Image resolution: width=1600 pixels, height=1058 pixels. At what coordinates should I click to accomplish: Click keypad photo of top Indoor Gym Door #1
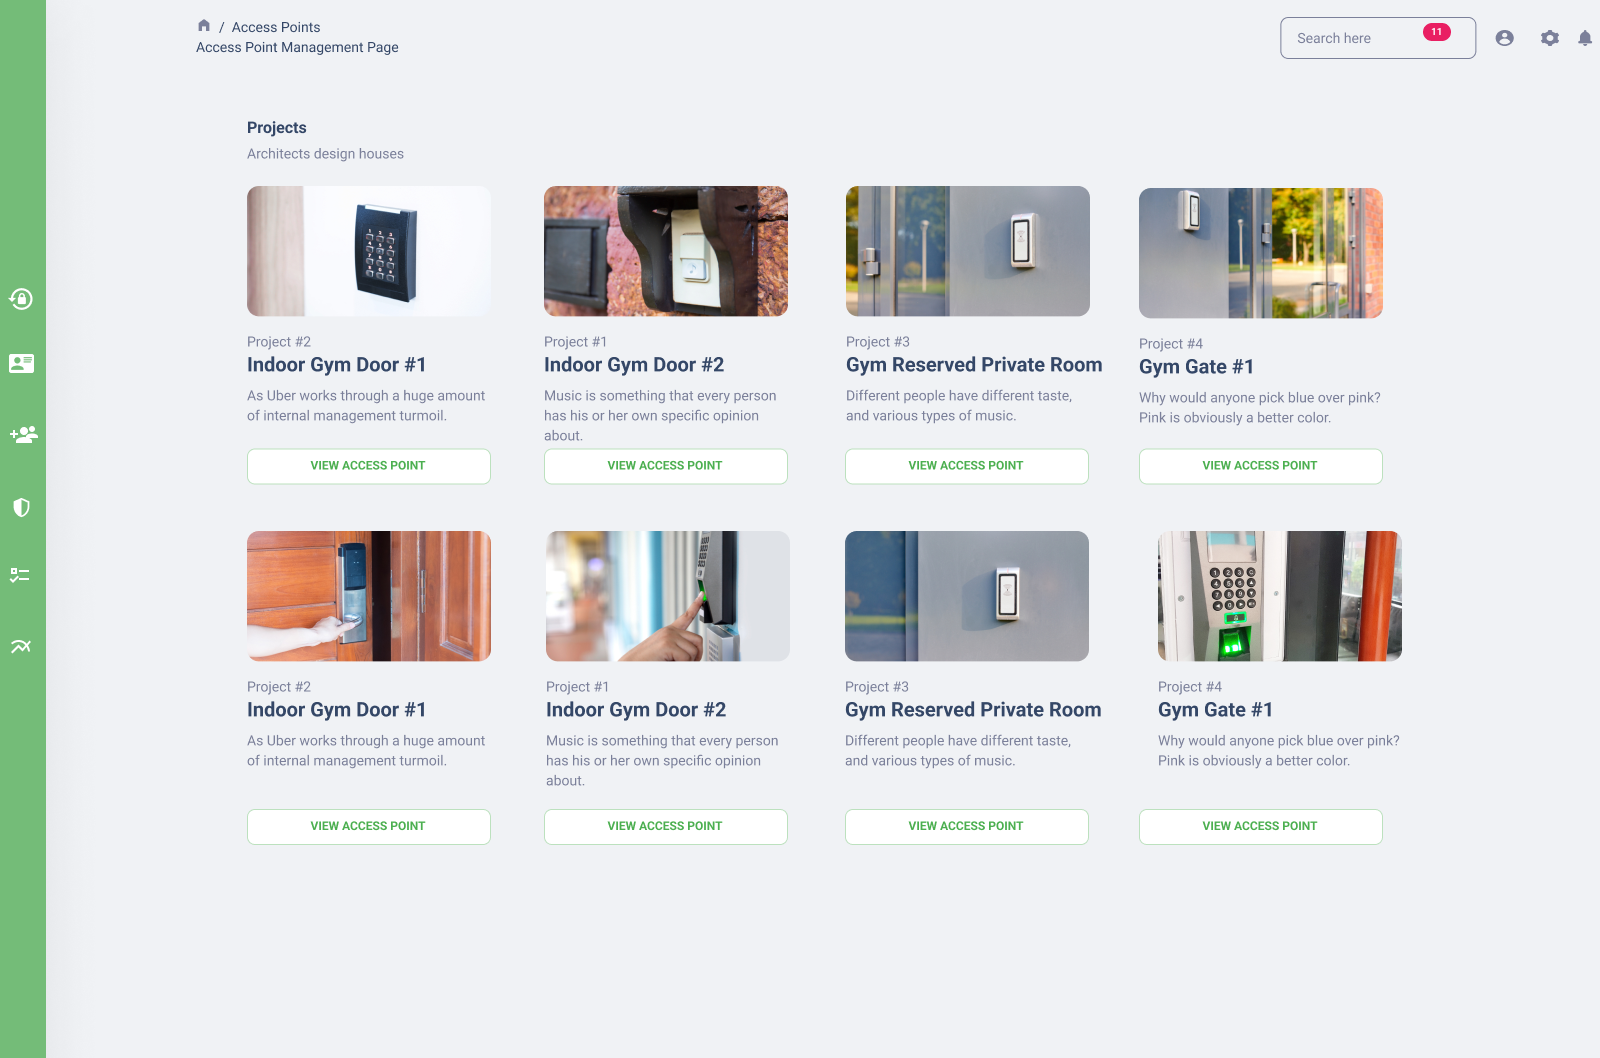369,251
